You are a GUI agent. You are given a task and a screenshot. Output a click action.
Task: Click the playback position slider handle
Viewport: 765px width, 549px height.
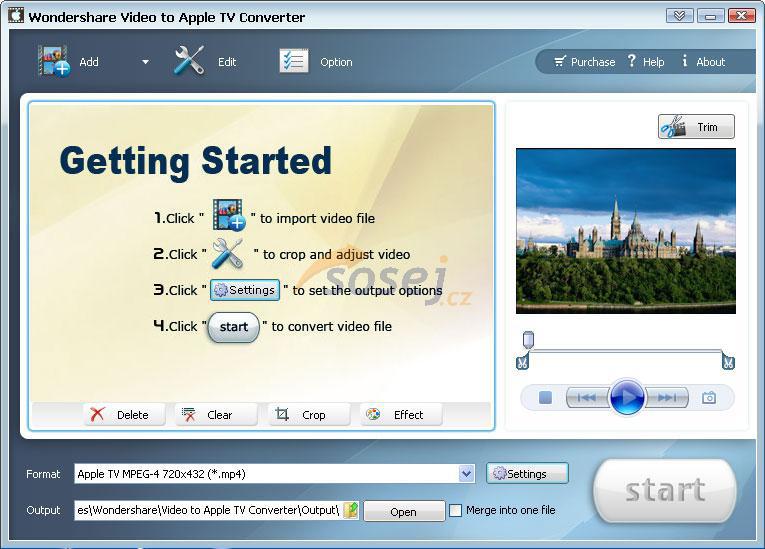tap(528, 339)
